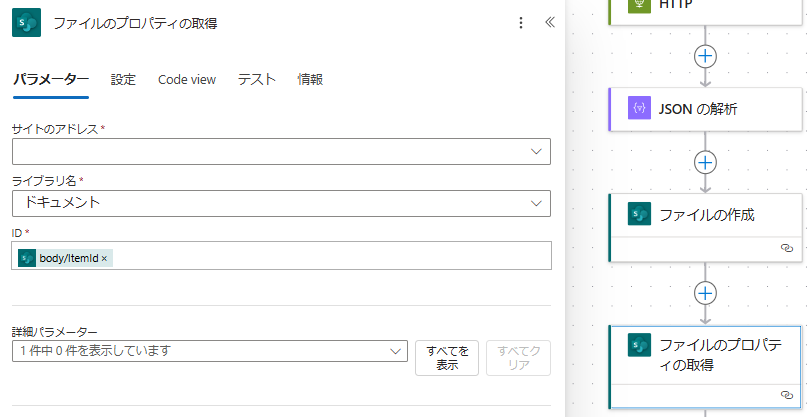Image resolution: width=811 pixels, height=417 pixels.
Task: Open the サイトのアドレス dropdown
Action: [x=281, y=152]
